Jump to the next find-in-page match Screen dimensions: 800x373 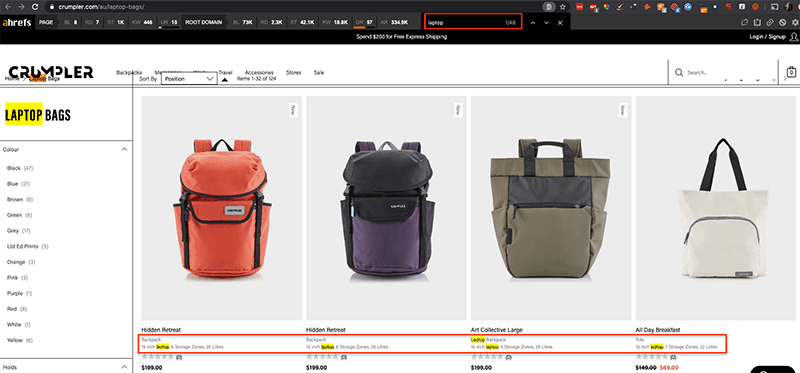[x=546, y=23]
